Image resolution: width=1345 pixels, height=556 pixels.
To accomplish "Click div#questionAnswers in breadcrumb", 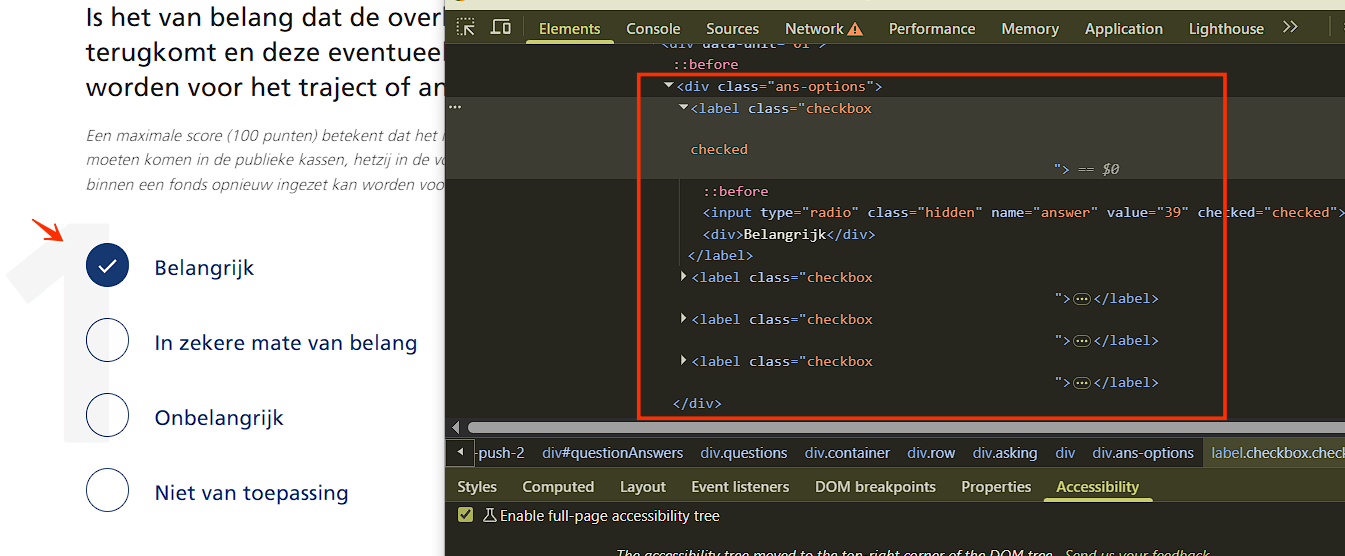I will coord(612,453).
